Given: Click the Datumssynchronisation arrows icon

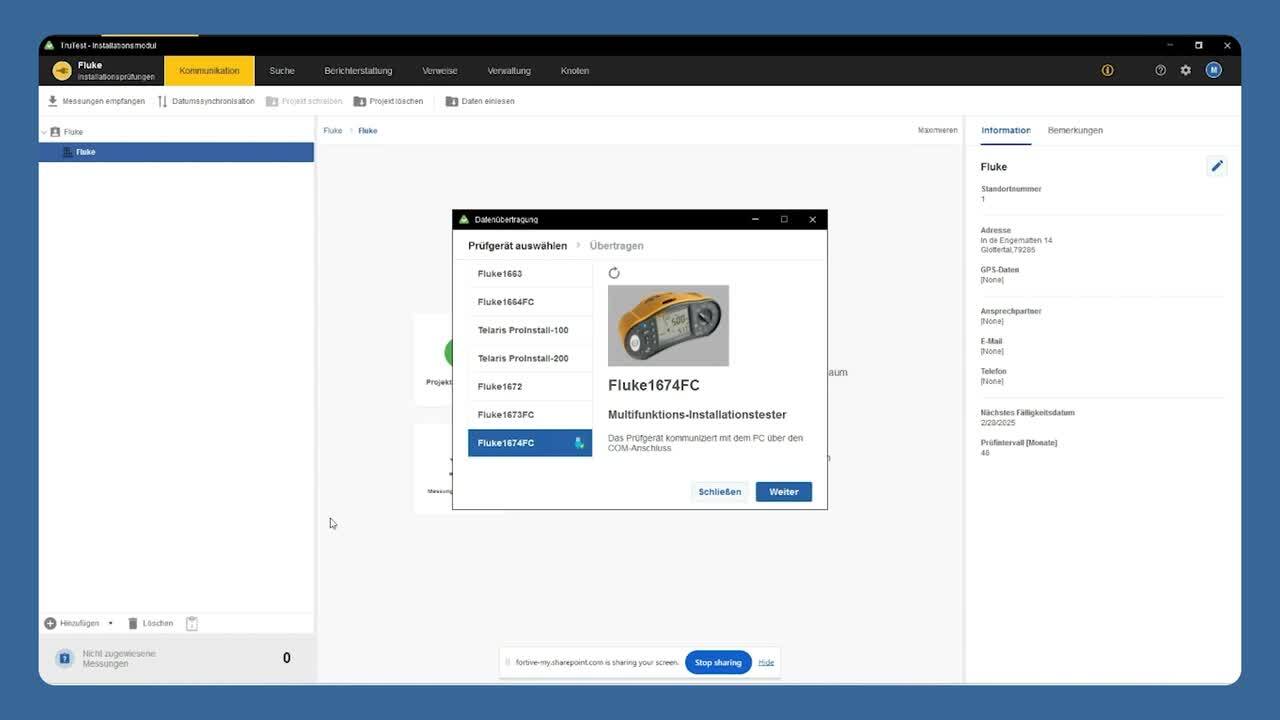Looking at the screenshot, I should [x=162, y=101].
